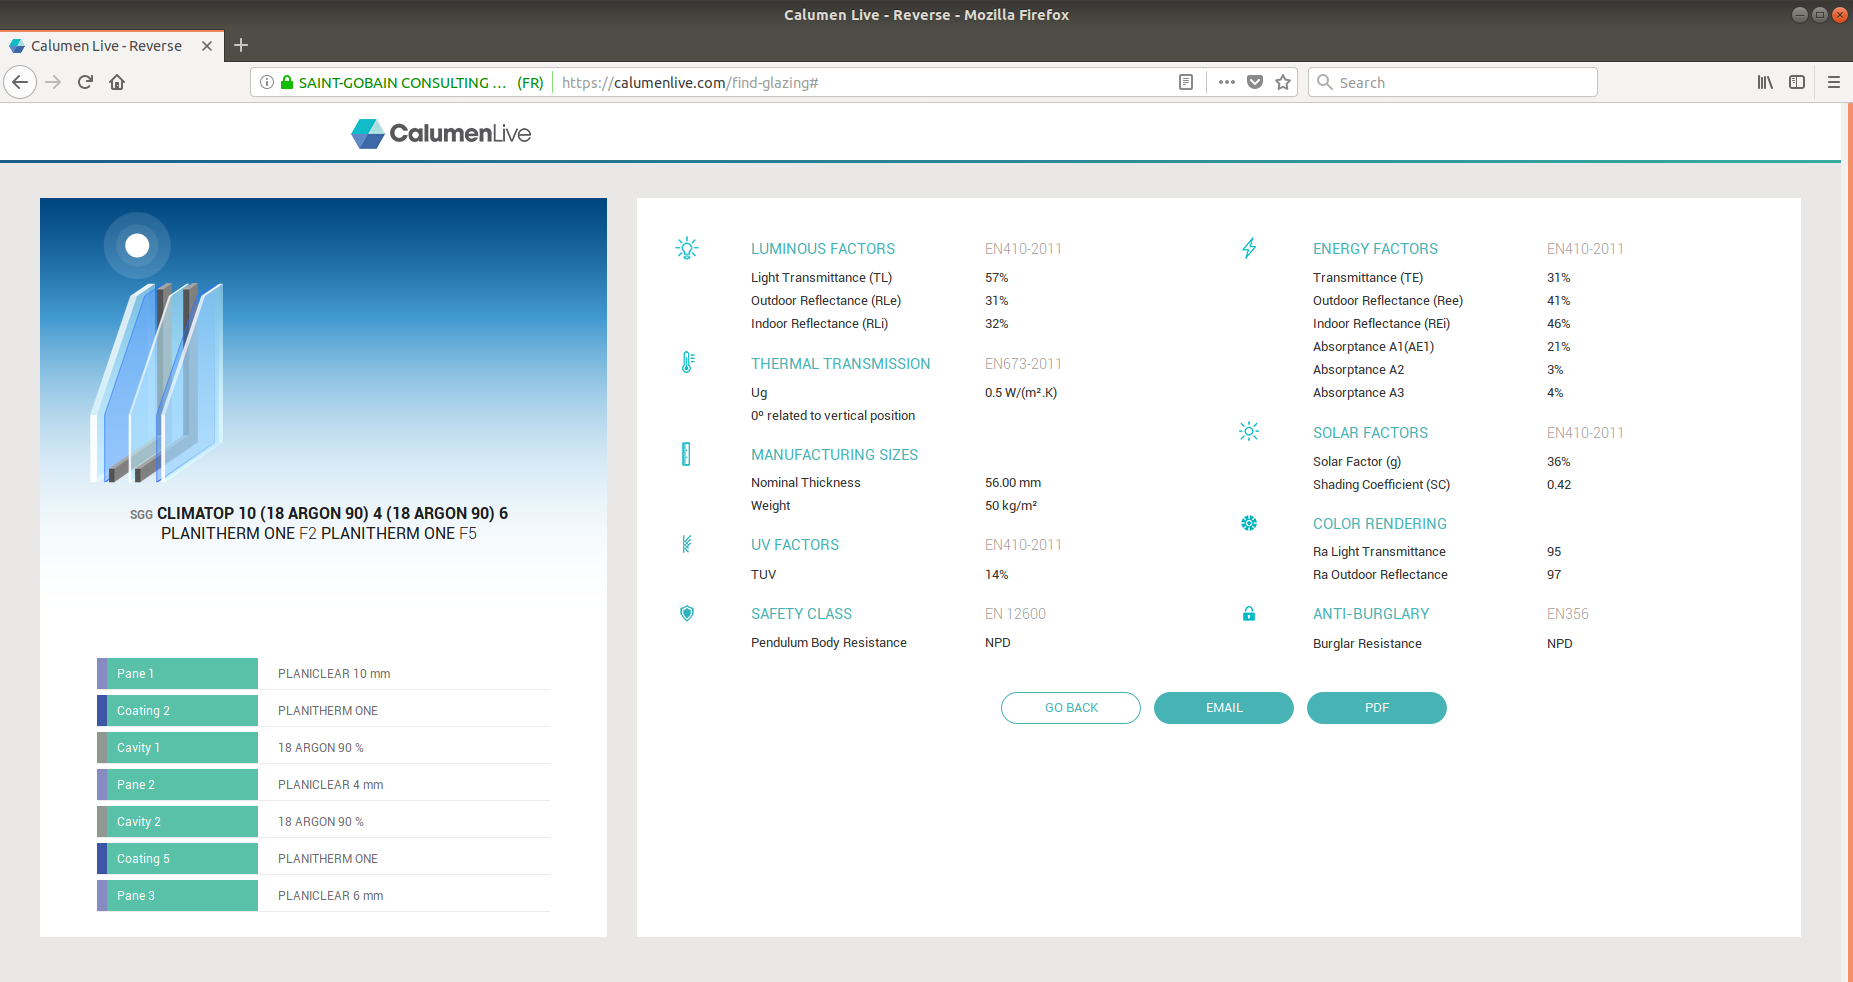Open page actions three-dots menu
This screenshot has width=1853, height=982.
(x=1227, y=82)
